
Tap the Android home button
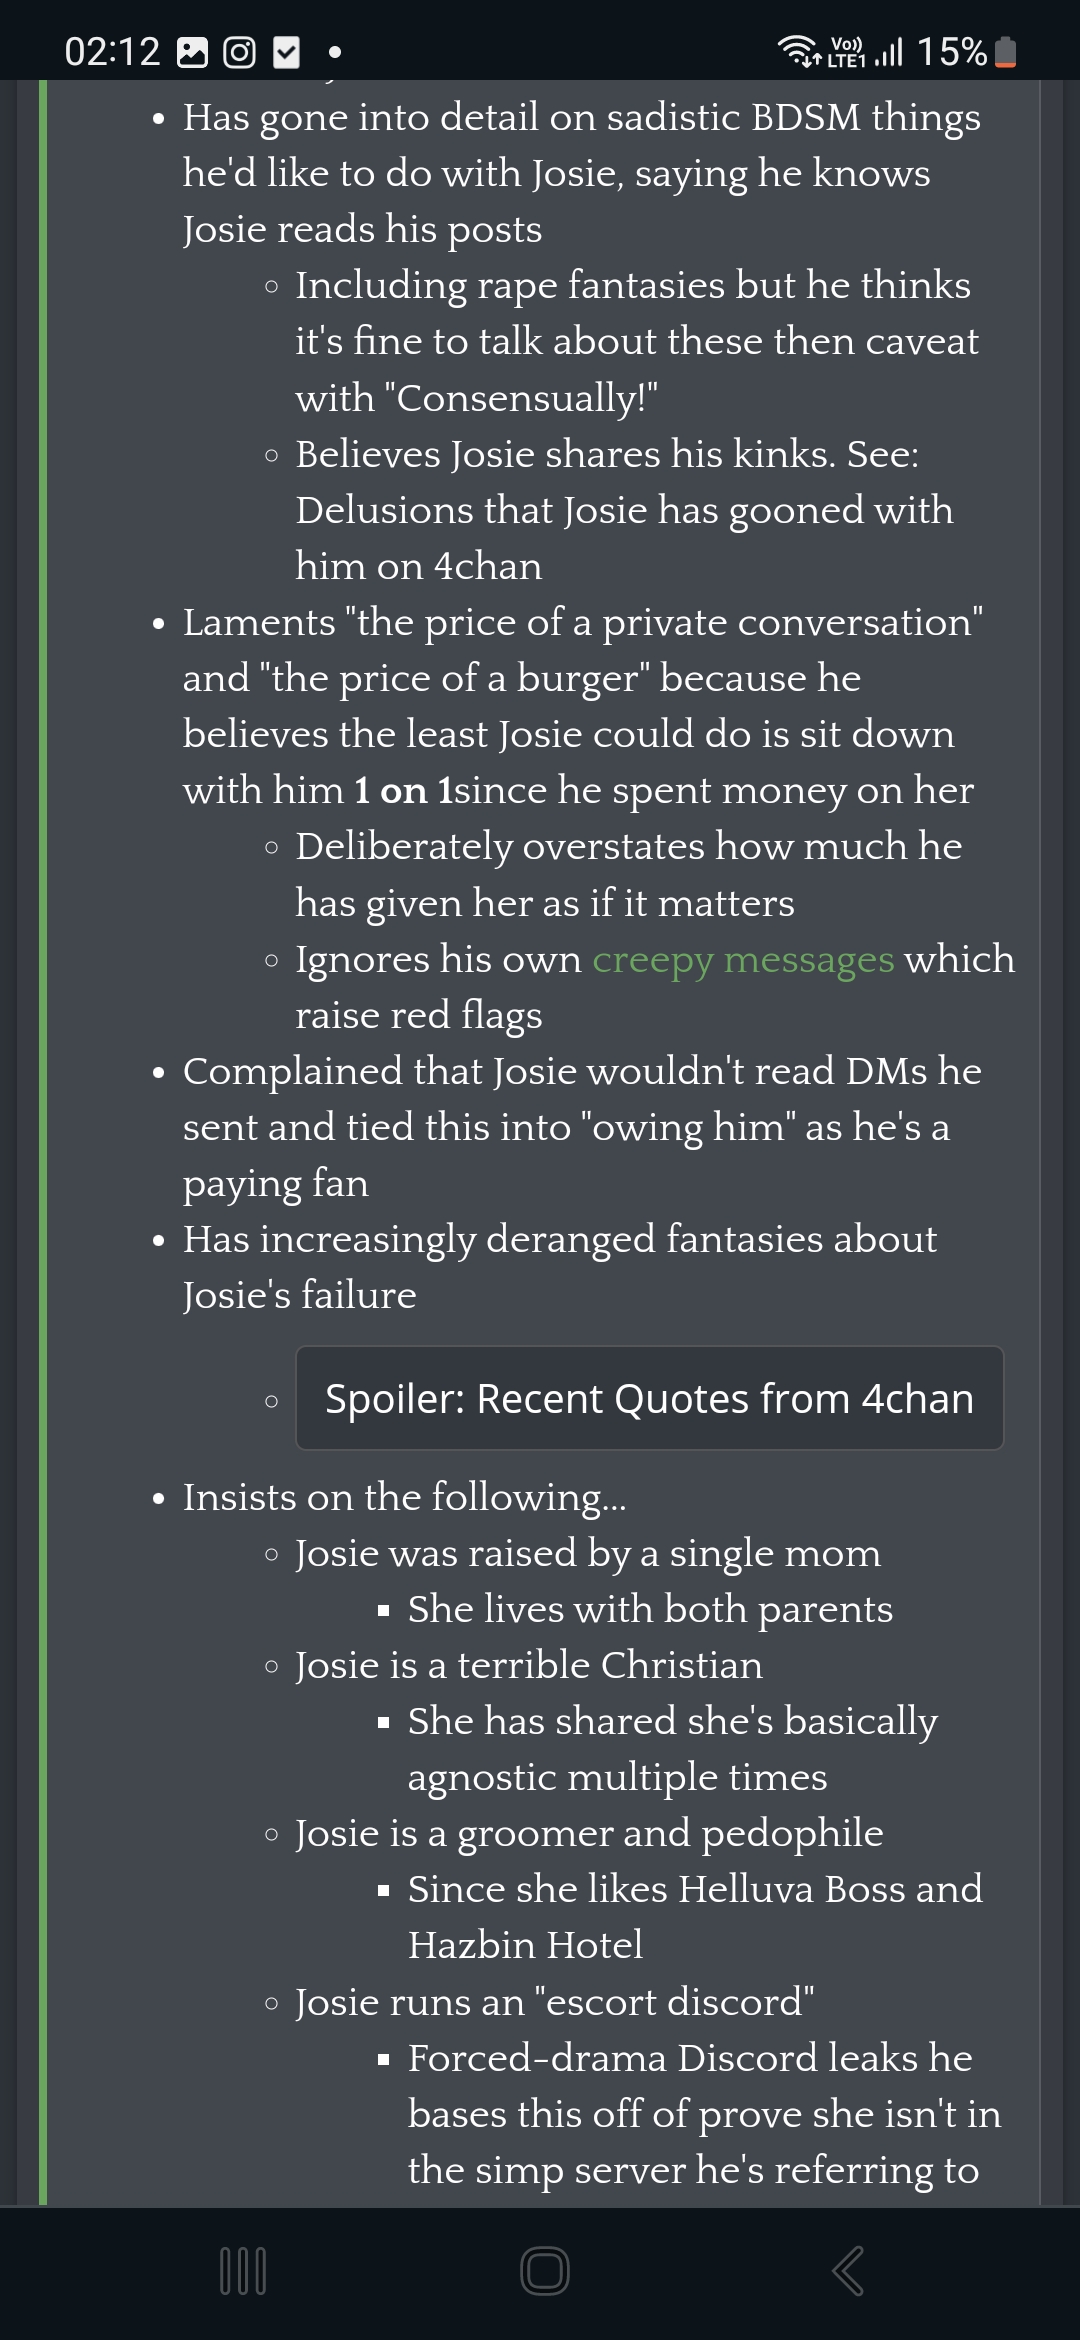point(545,2271)
